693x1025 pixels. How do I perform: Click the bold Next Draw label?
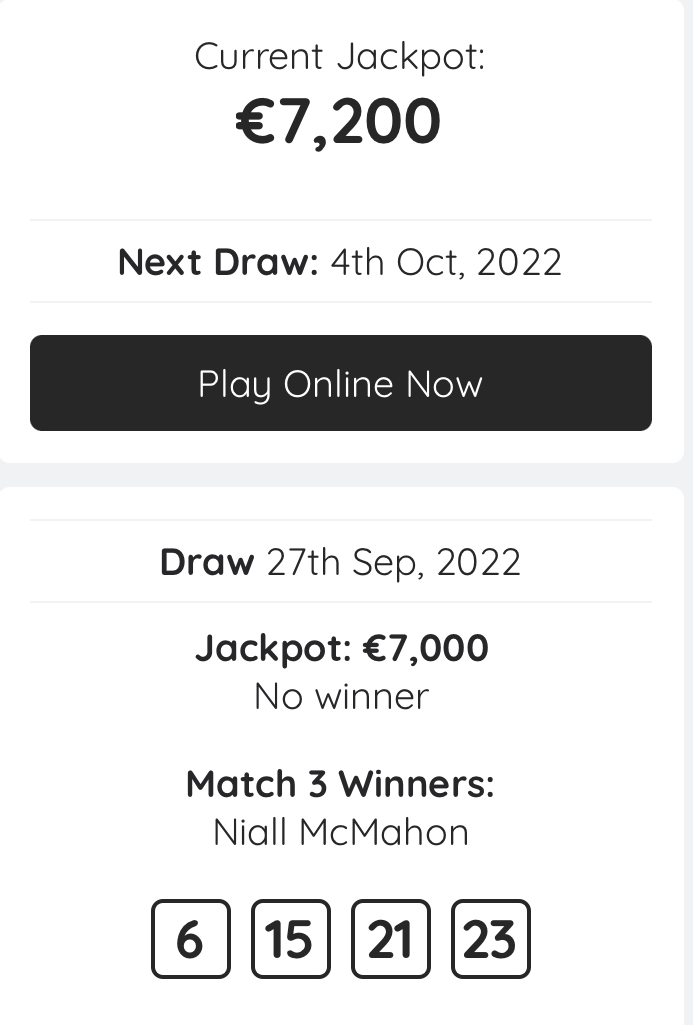pyautogui.click(x=218, y=262)
